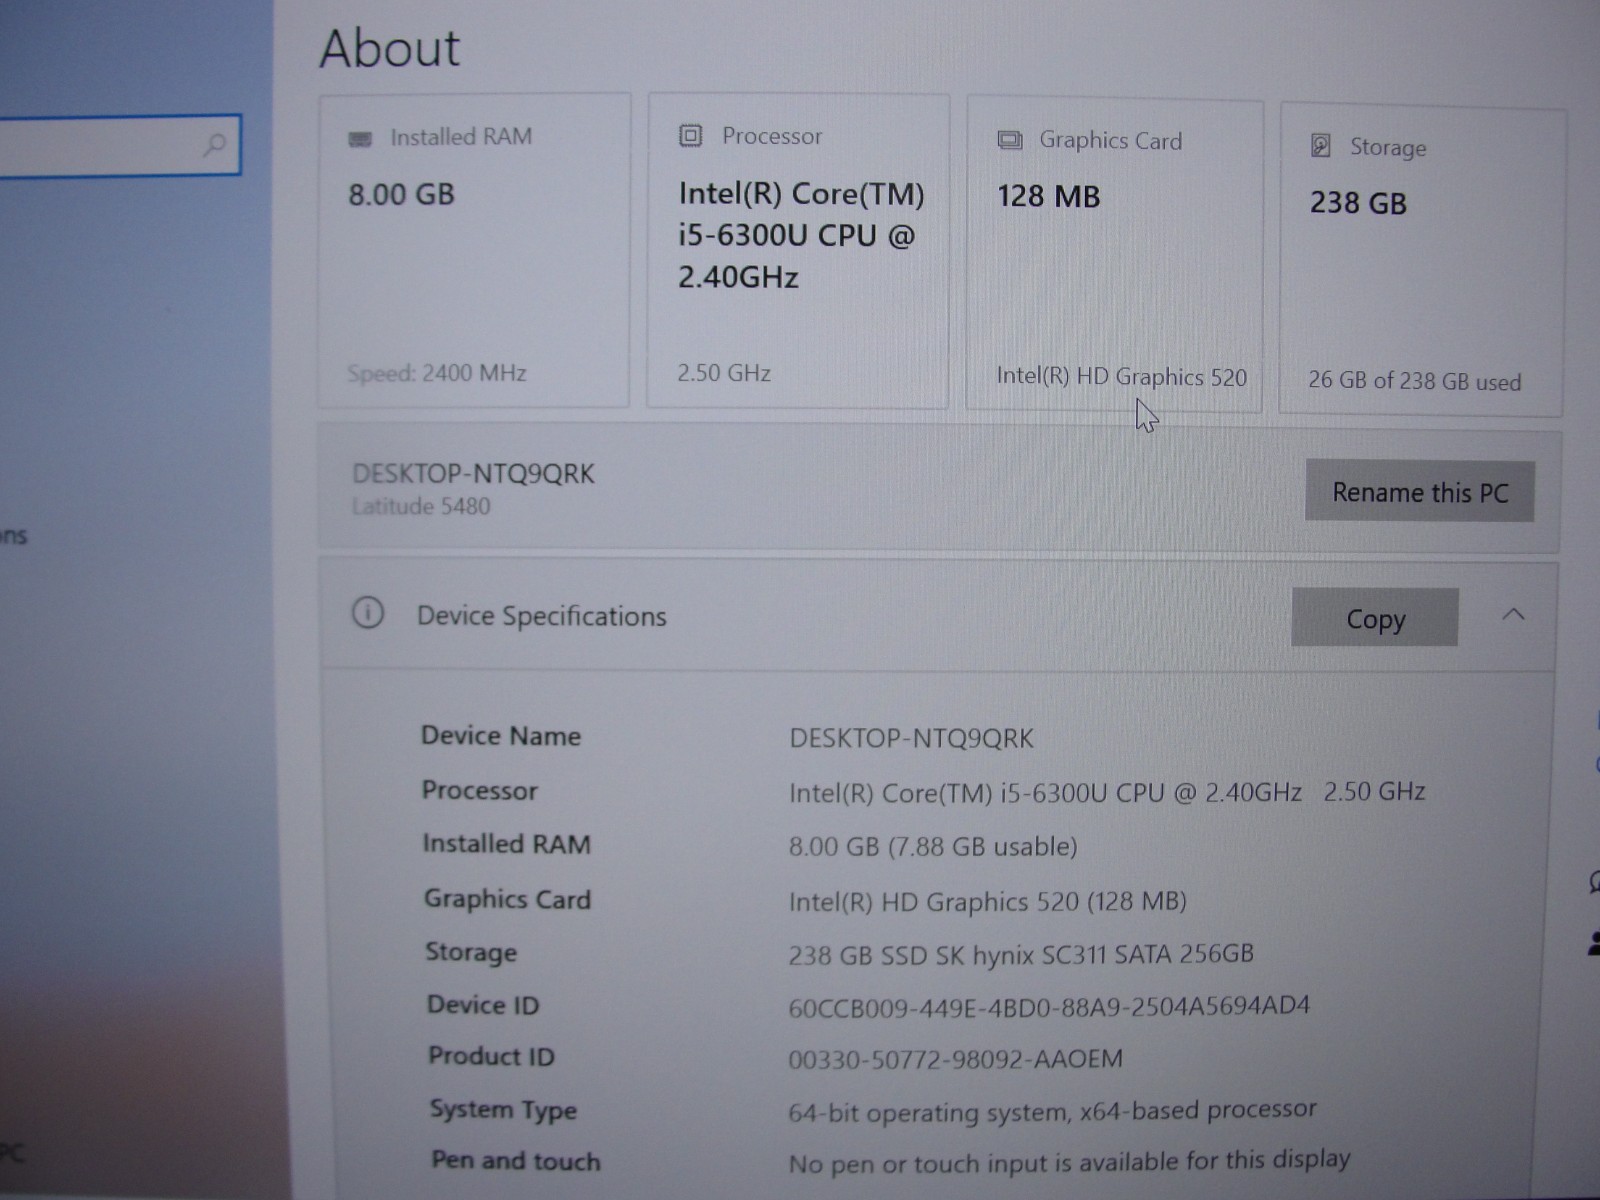Select the 64-bit operating system text

(1052, 1111)
